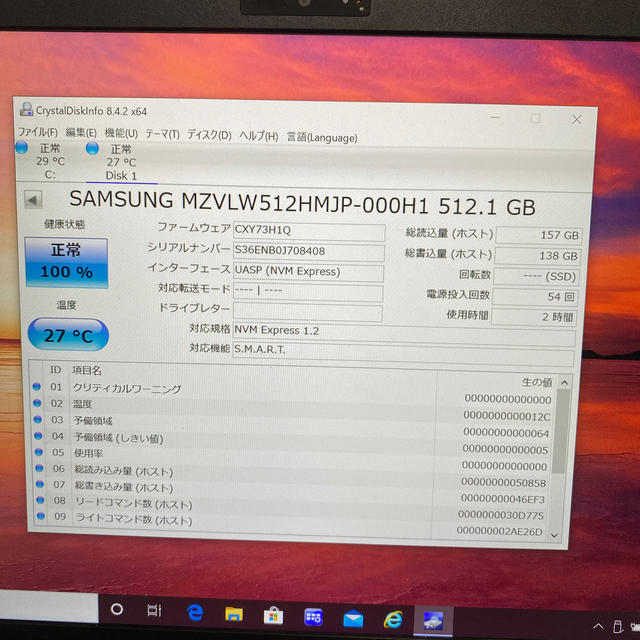Open Microsoft Store from the taskbar
The height and width of the screenshot is (640, 640).
coord(273,616)
